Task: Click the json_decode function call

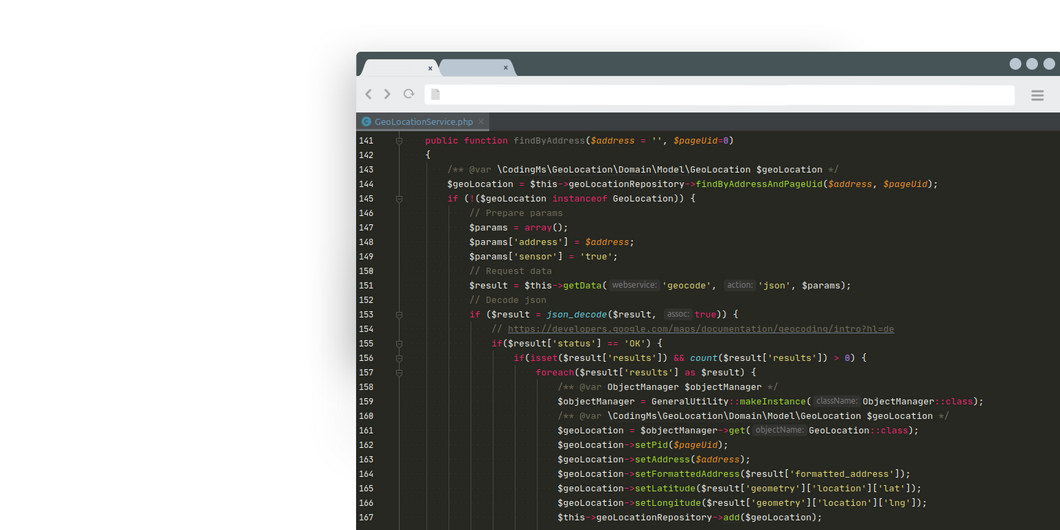Action: click(577, 314)
